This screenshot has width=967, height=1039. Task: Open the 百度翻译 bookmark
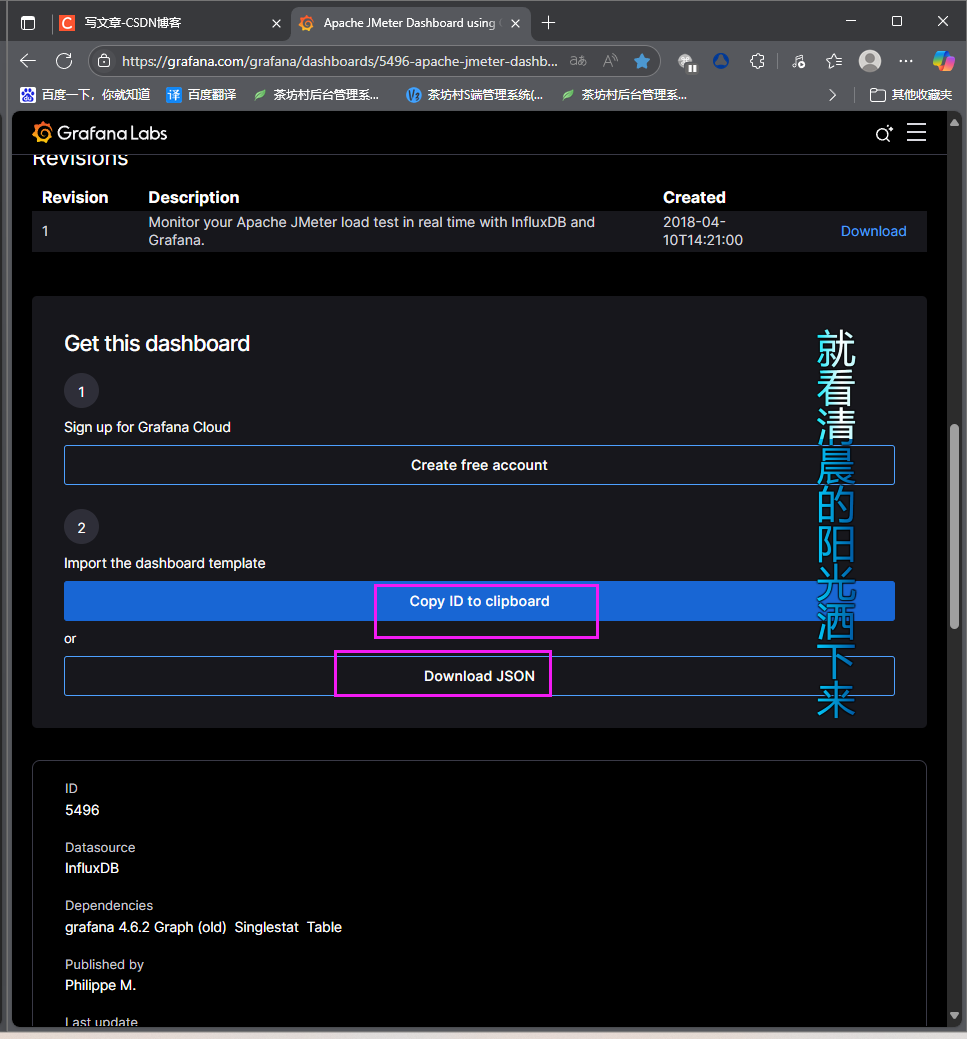coord(201,95)
